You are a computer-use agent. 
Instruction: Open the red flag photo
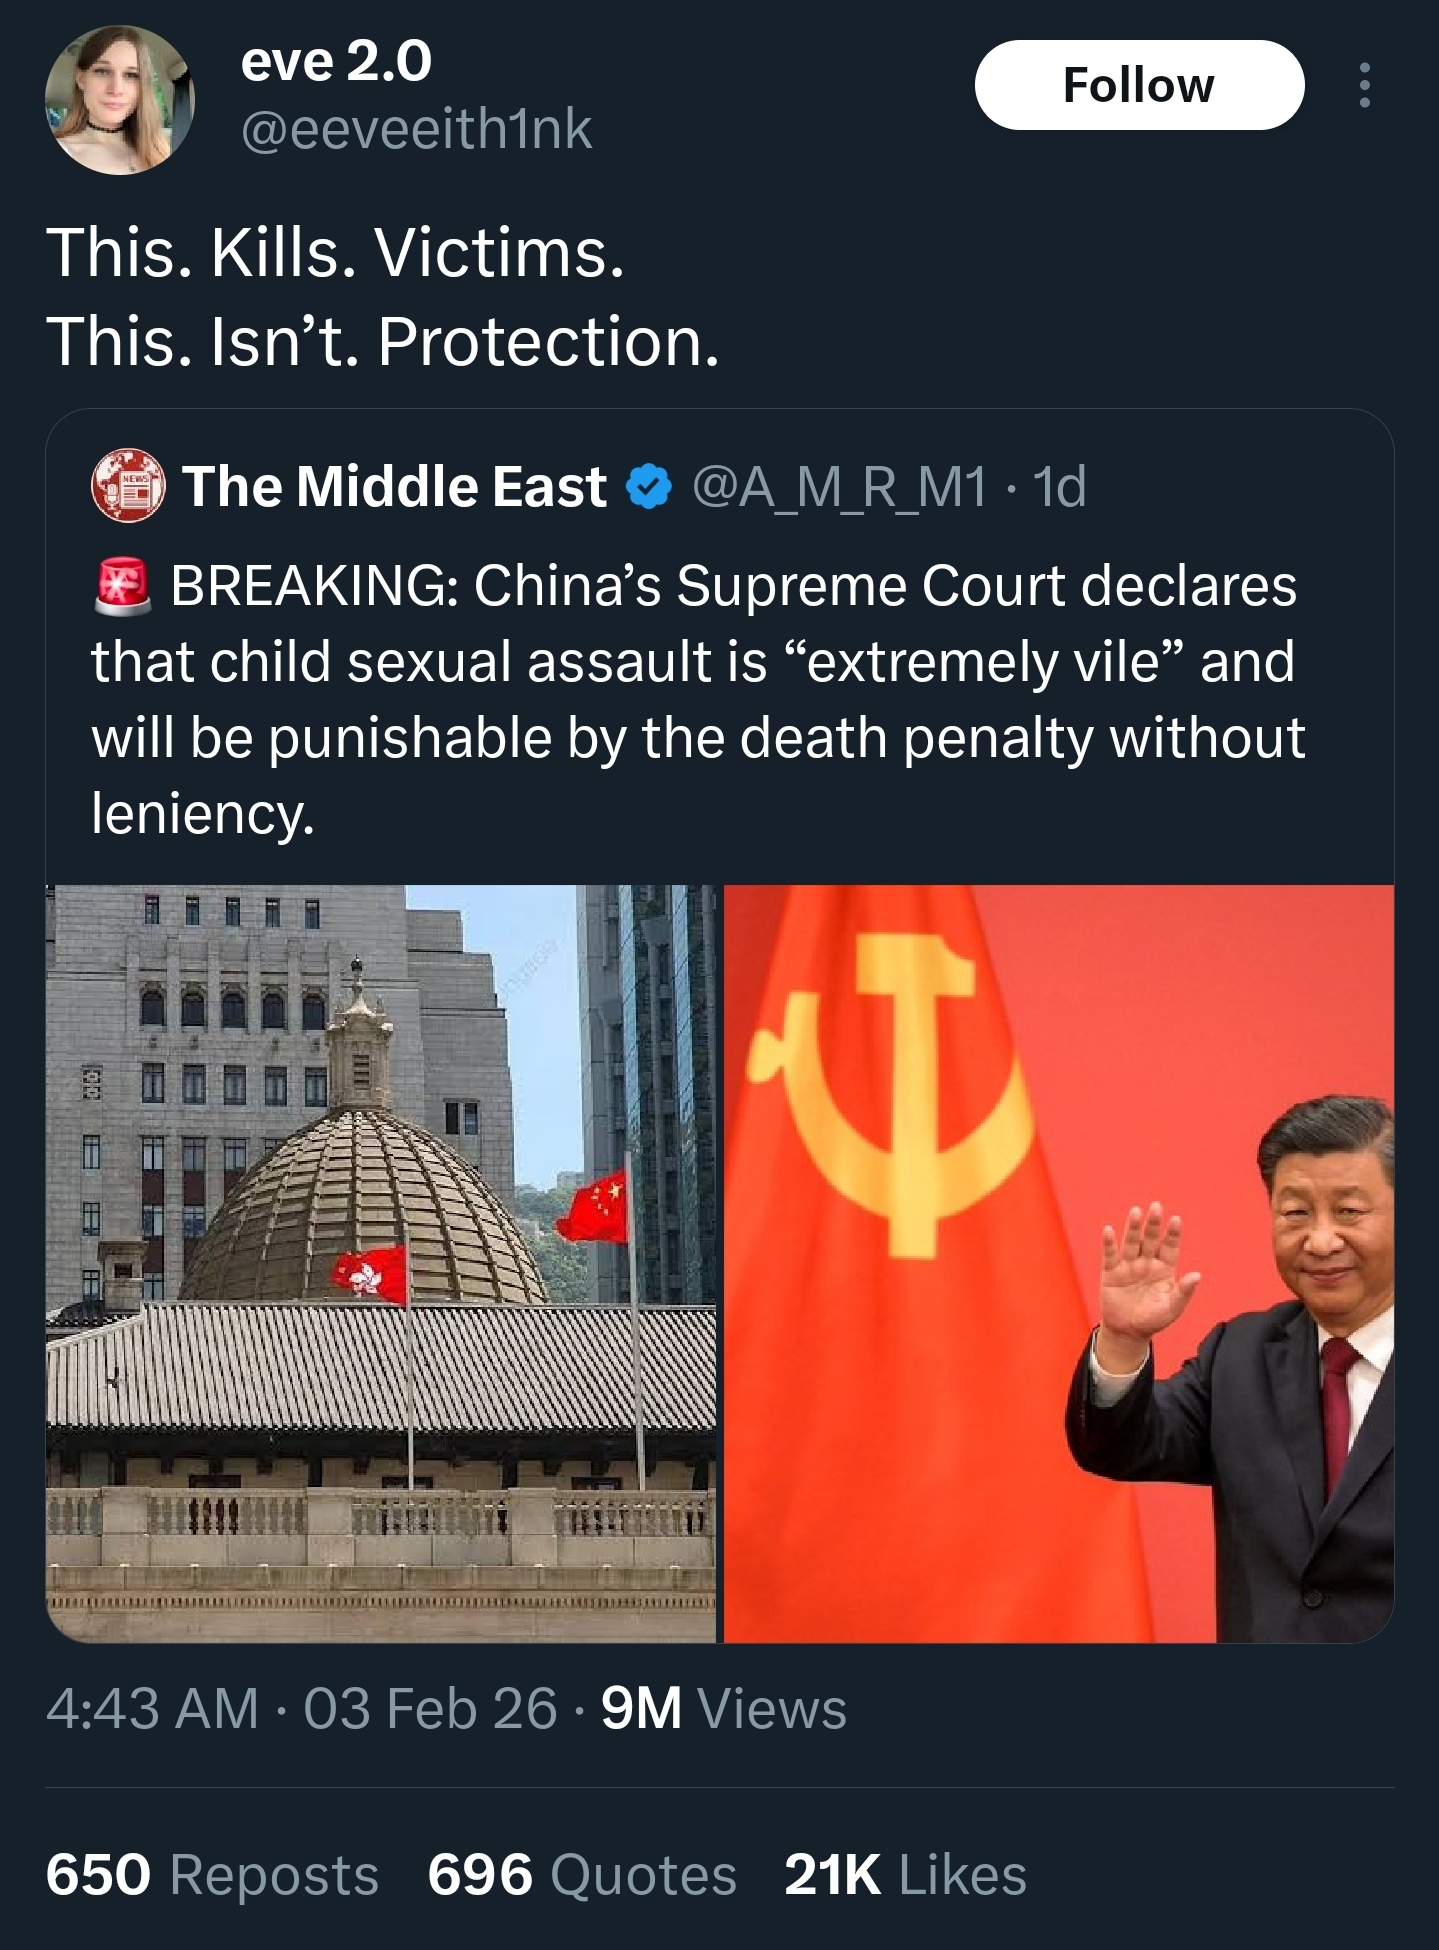[1058, 1263]
